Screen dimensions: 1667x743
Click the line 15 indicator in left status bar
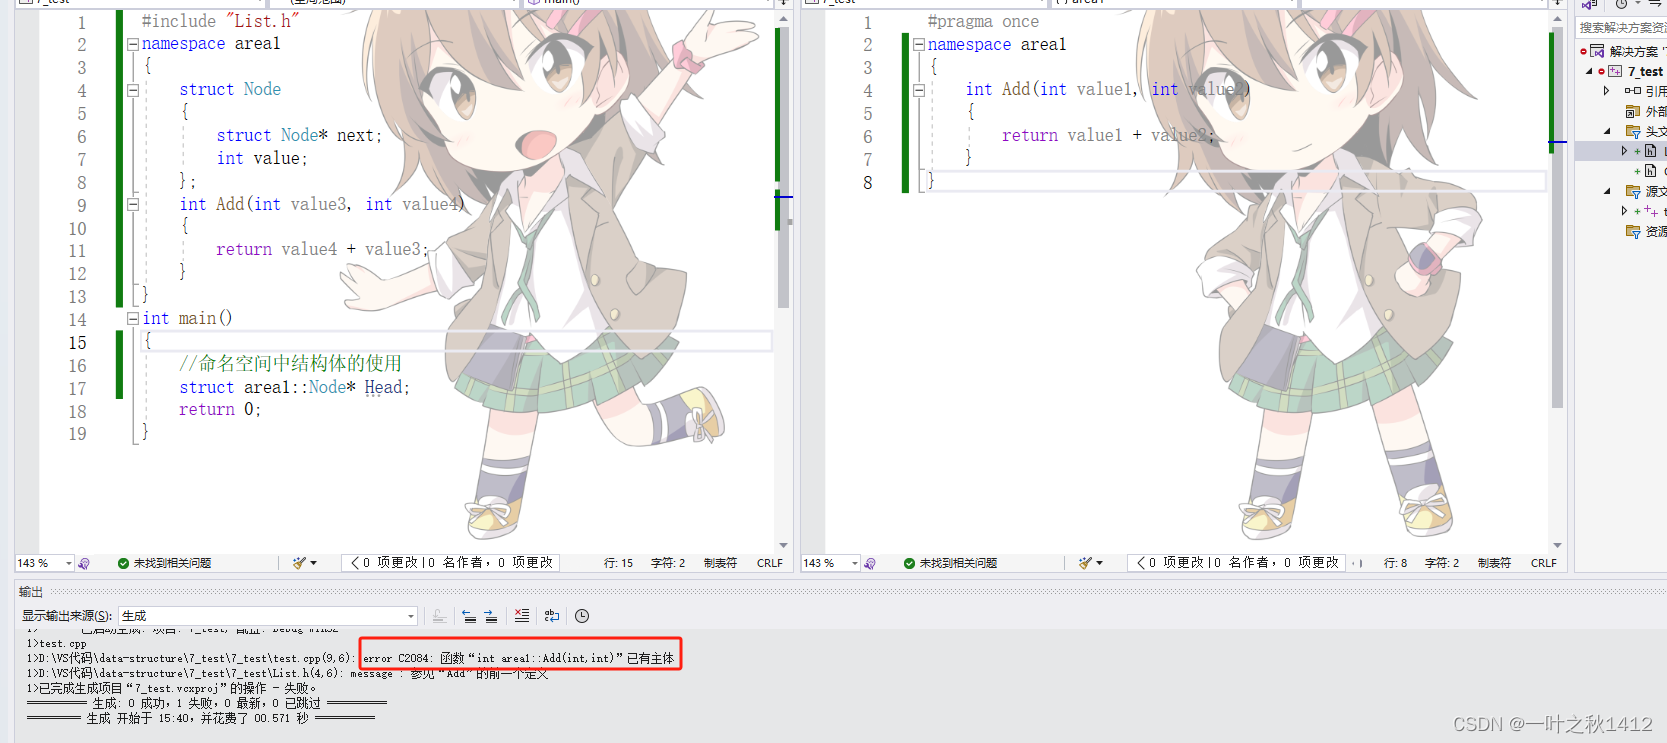618,563
